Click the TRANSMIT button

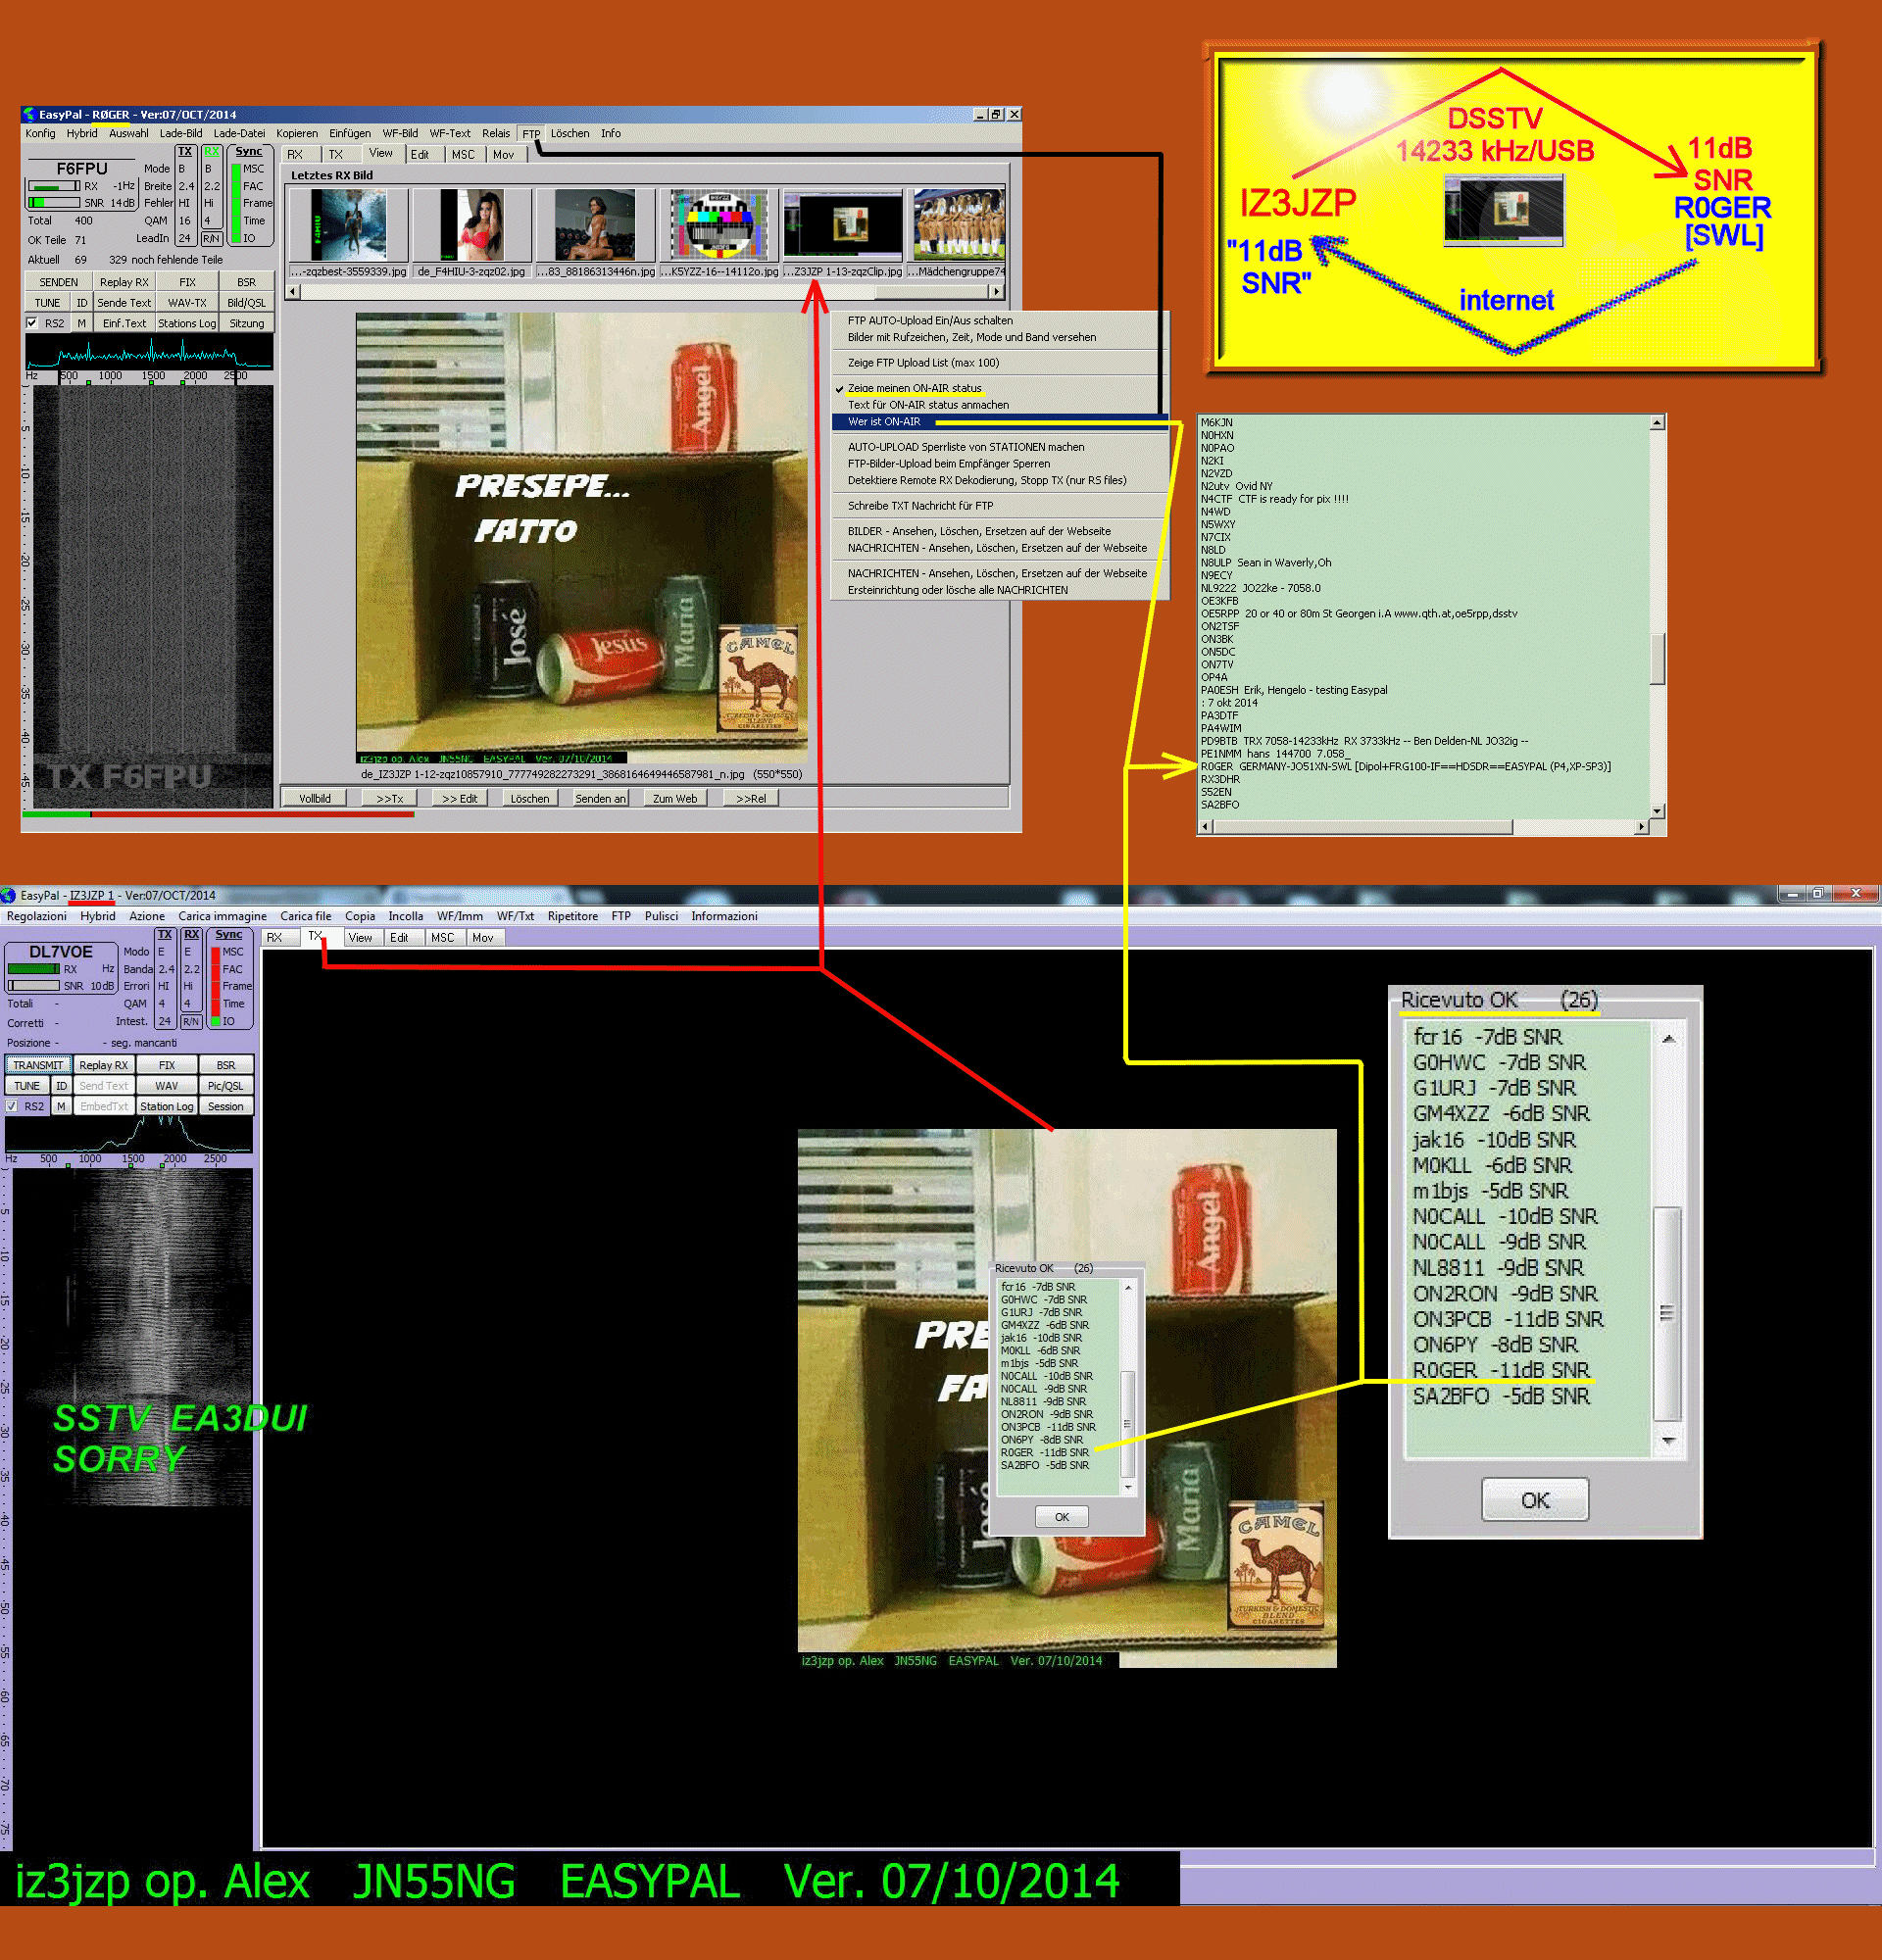coord(38,1065)
